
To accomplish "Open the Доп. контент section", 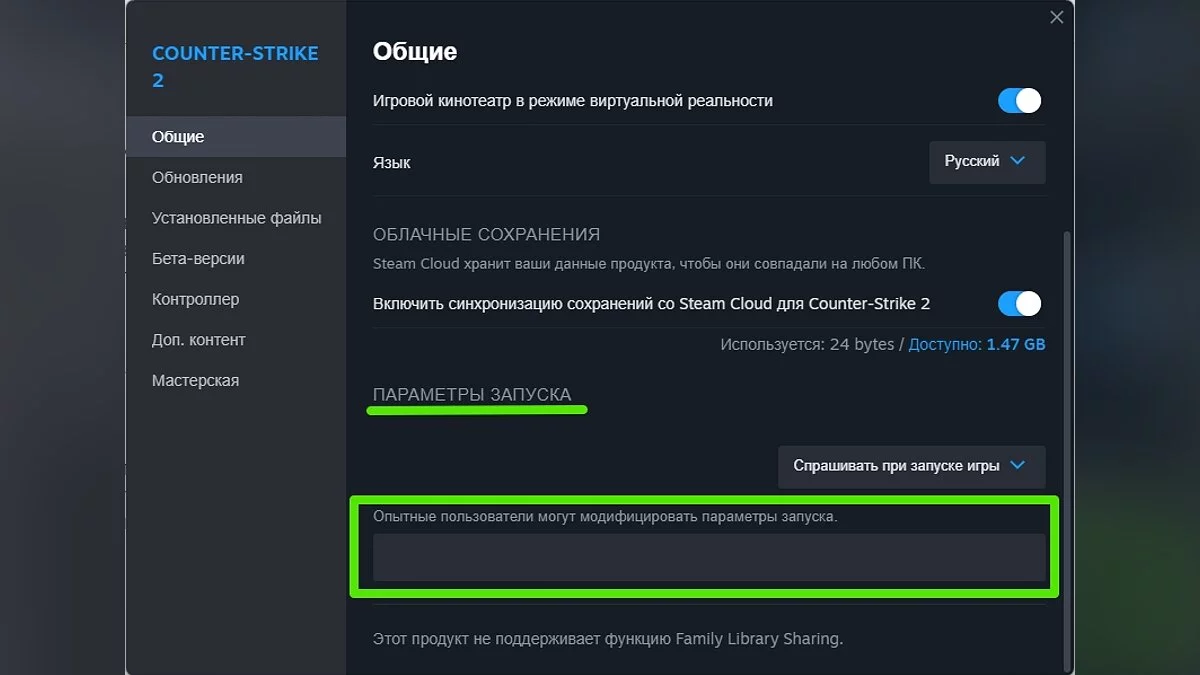I will coord(198,340).
